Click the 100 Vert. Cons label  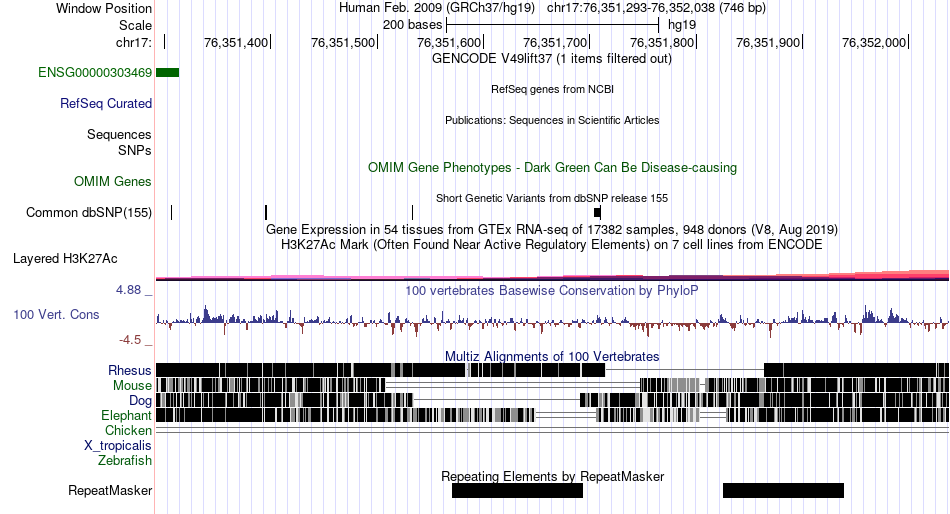pos(56,315)
